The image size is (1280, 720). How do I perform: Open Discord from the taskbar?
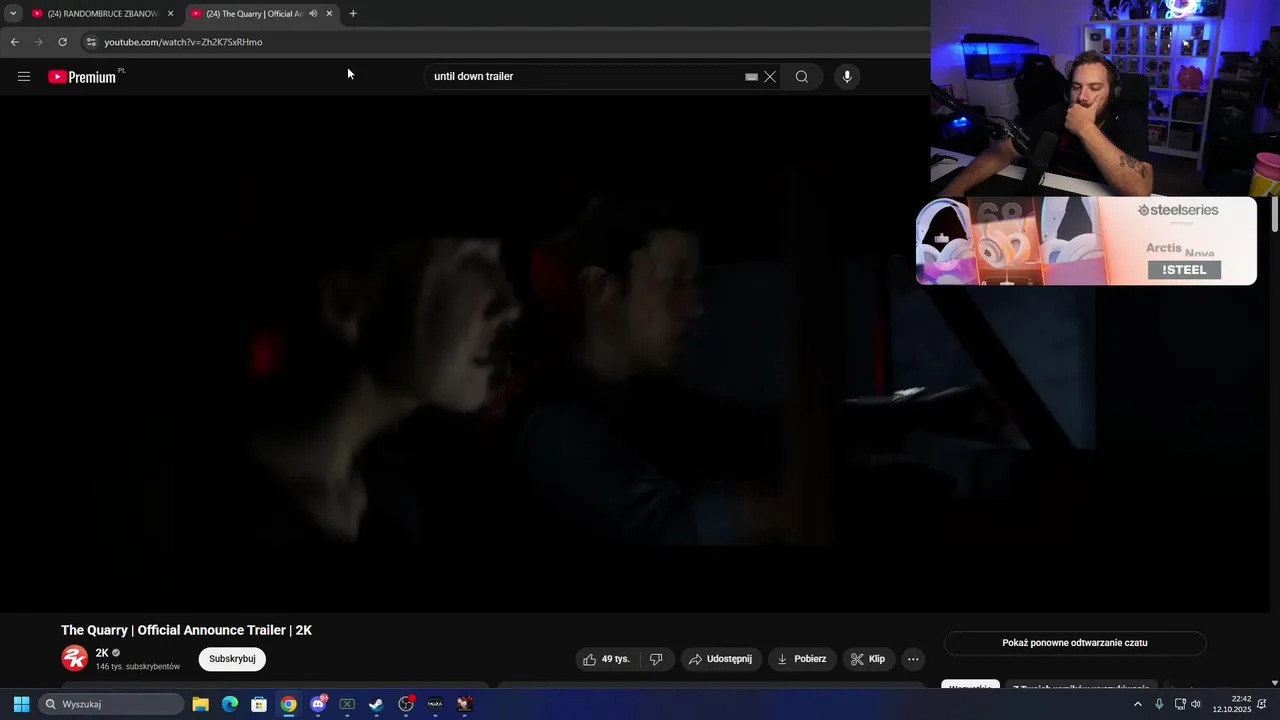[318, 704]
